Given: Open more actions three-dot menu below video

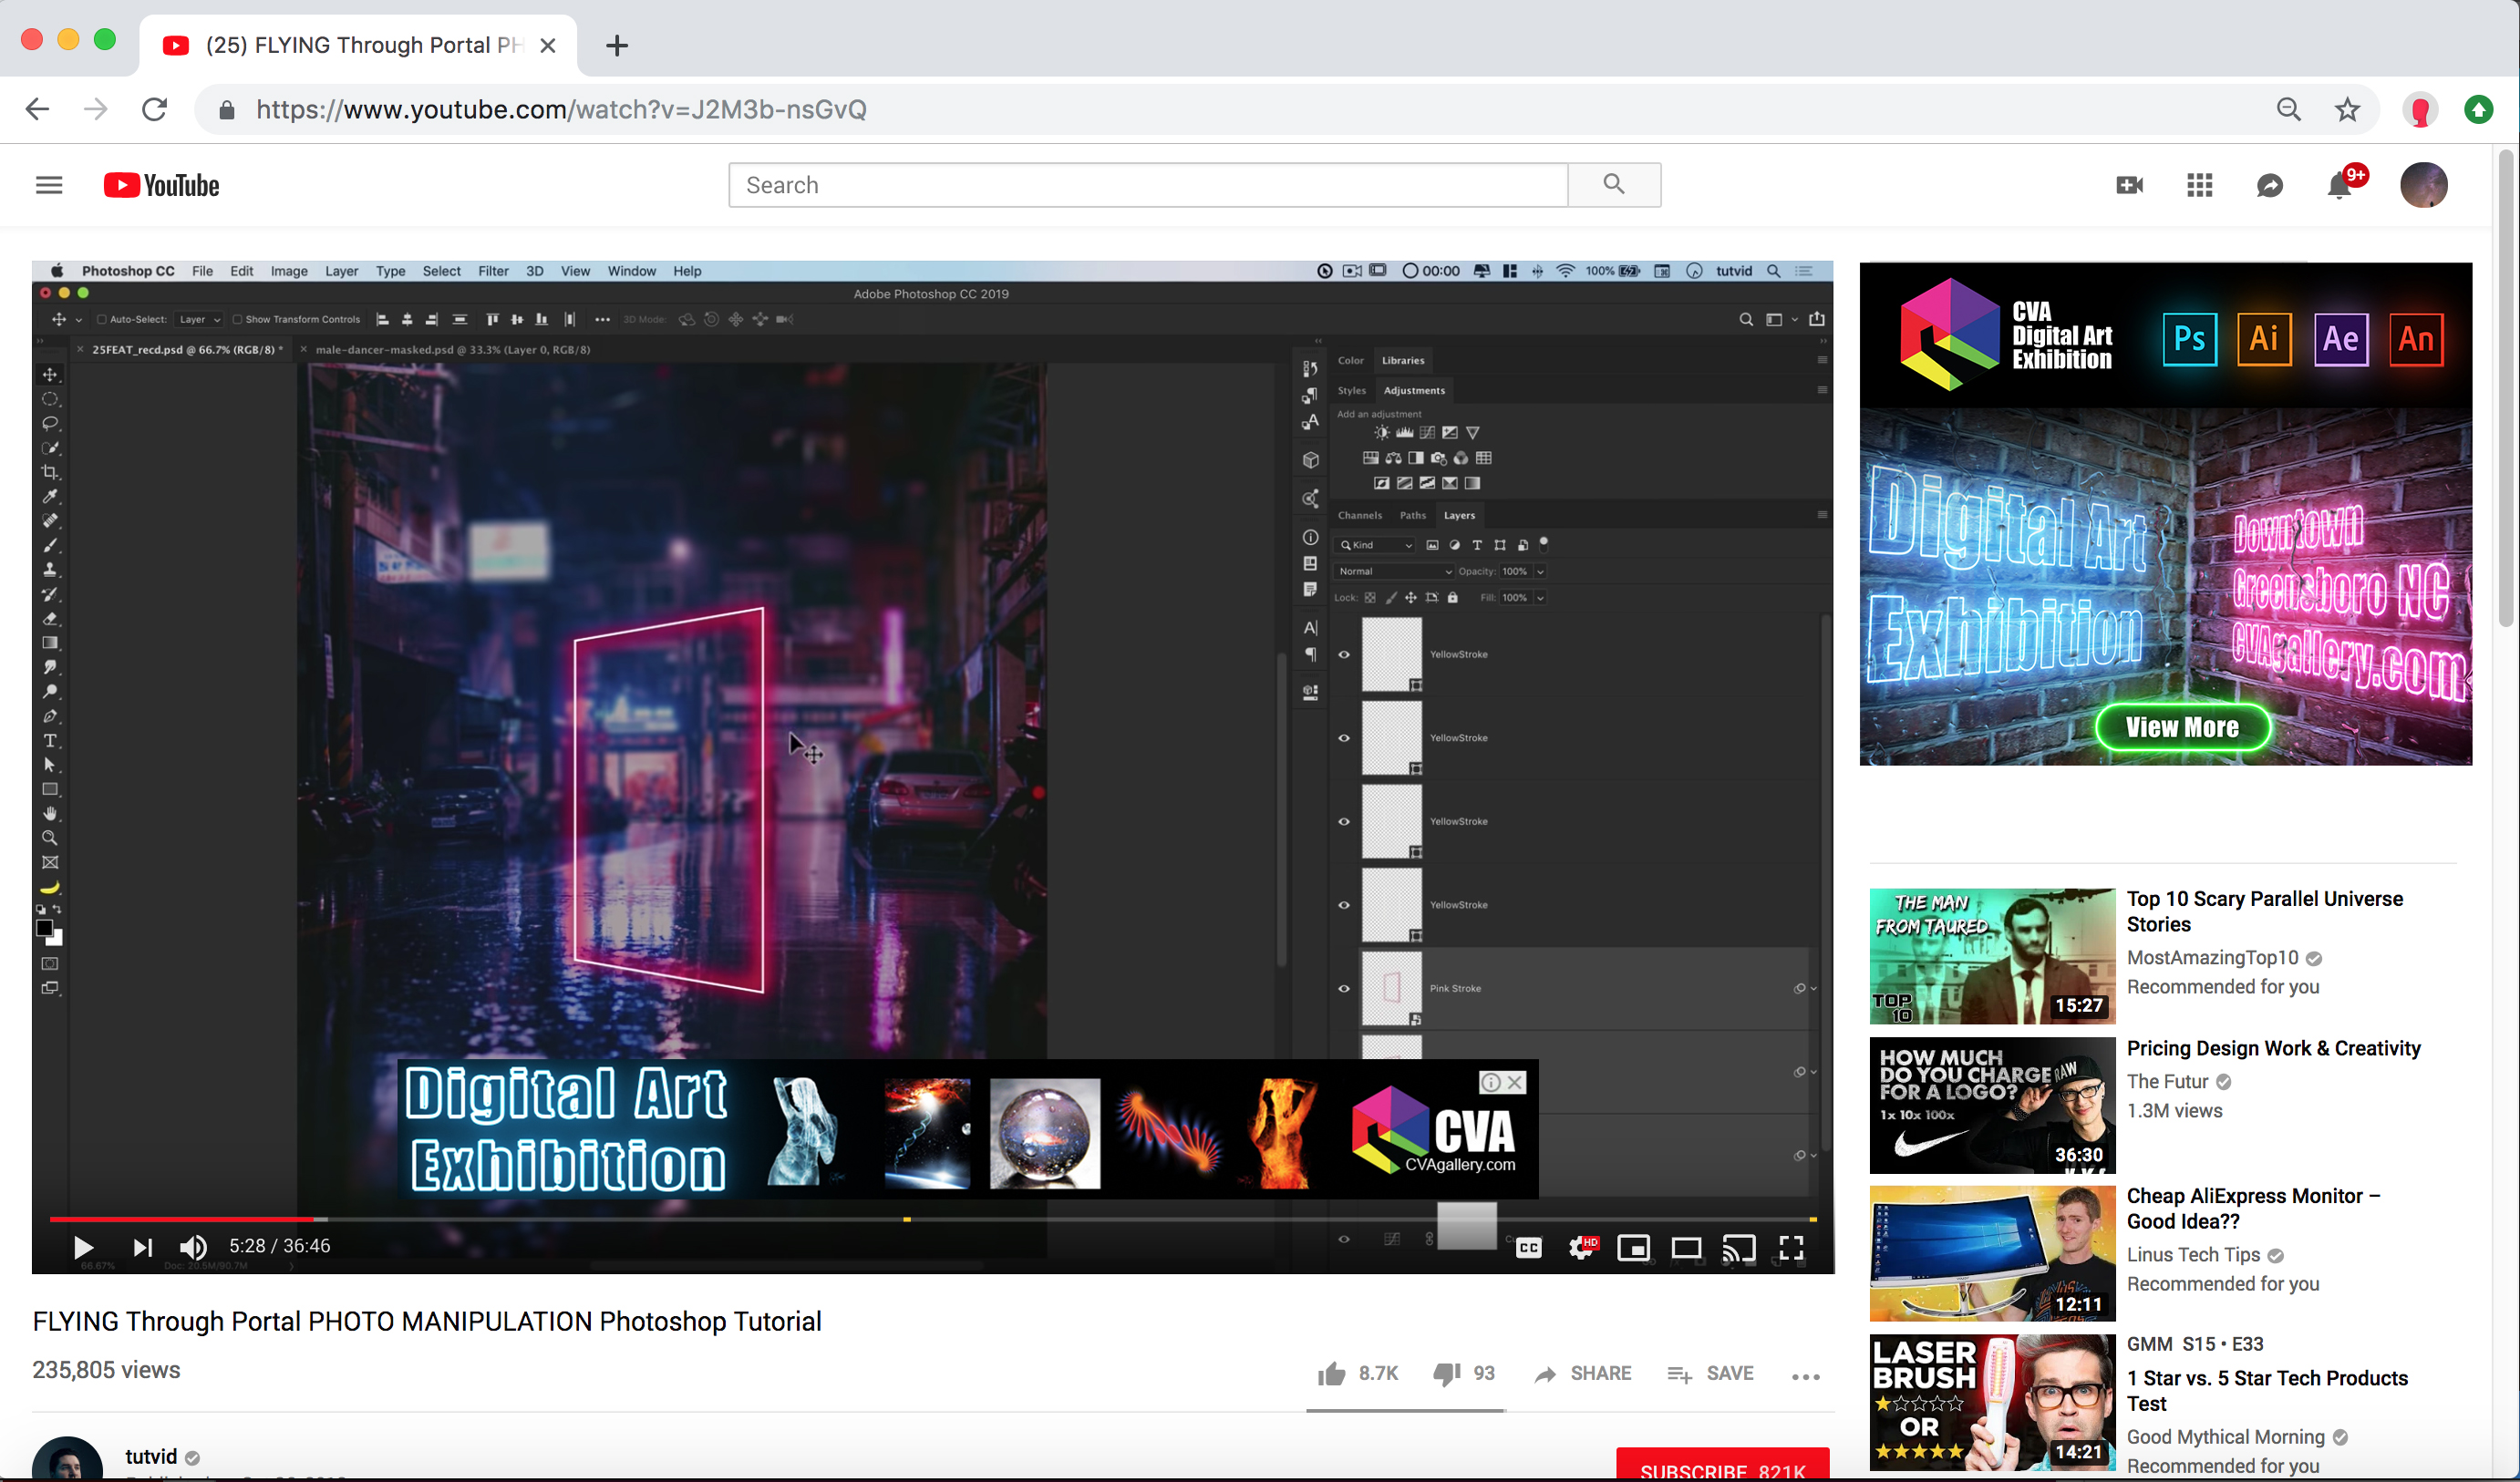Looking at the screenshot, I should [x=1805, y=1377].
